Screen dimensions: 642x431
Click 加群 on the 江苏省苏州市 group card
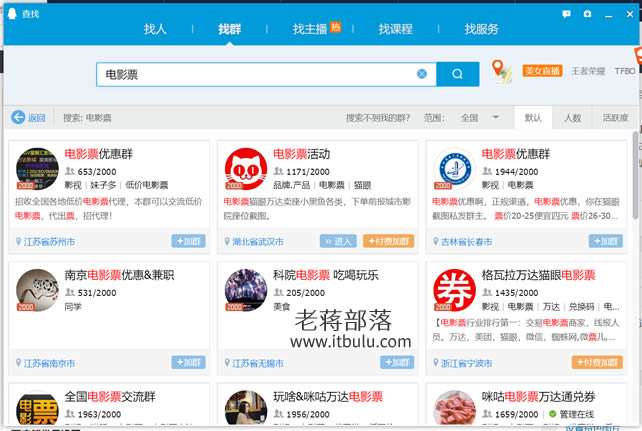[188, 241]
